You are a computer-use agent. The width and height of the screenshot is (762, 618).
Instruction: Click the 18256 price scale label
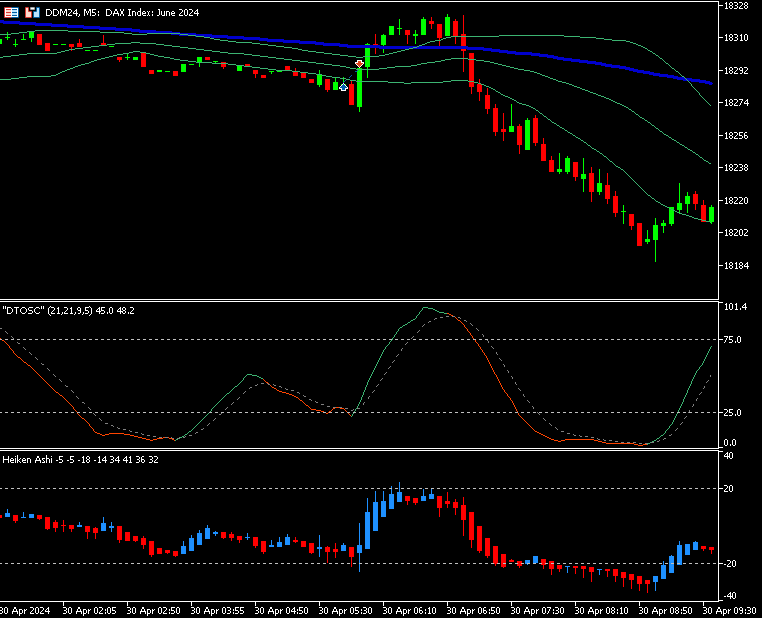736,136
